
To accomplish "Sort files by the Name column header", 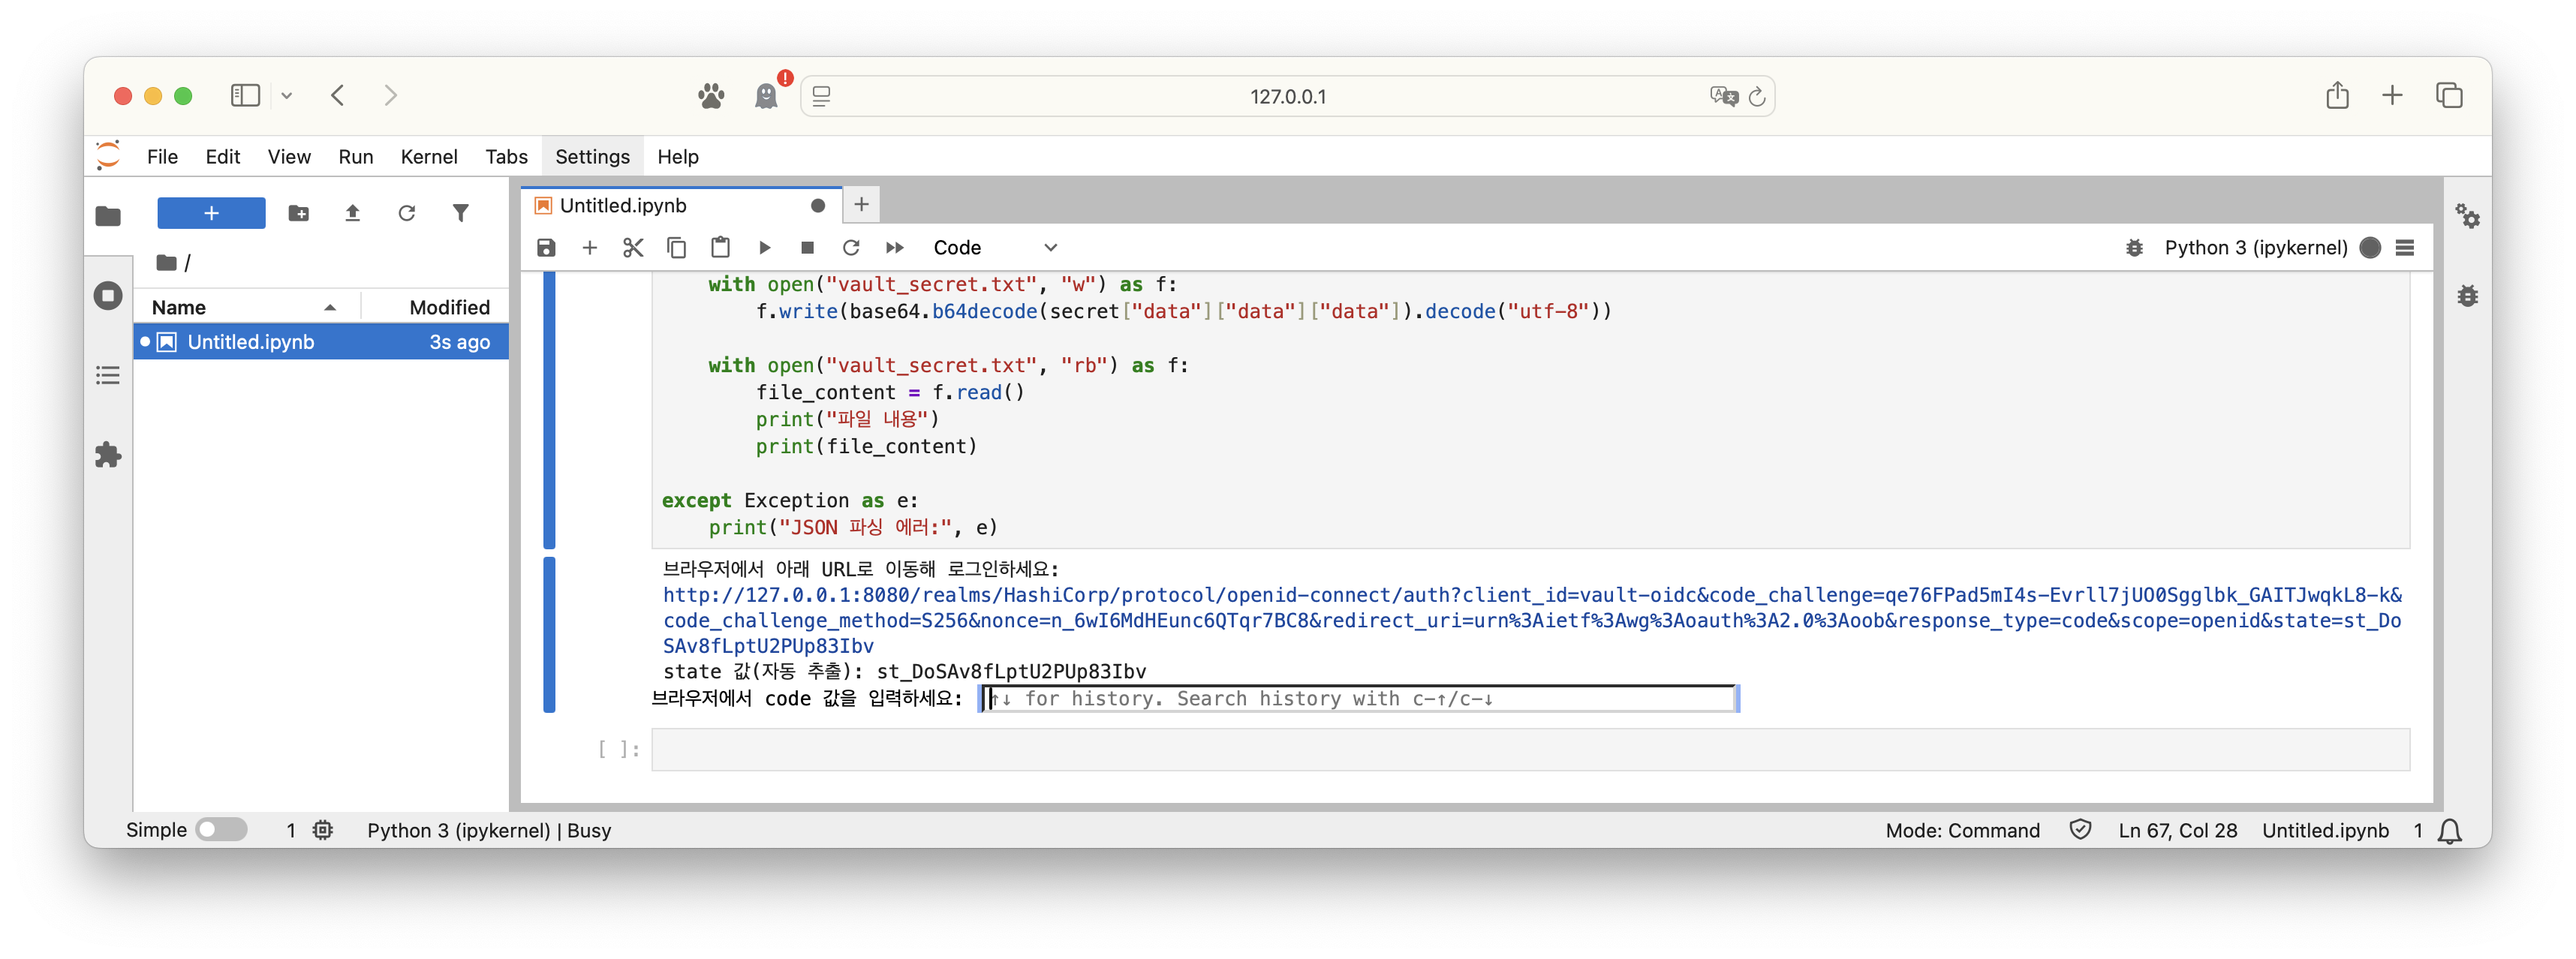I will pyautogui.click(x=179, y=307).
